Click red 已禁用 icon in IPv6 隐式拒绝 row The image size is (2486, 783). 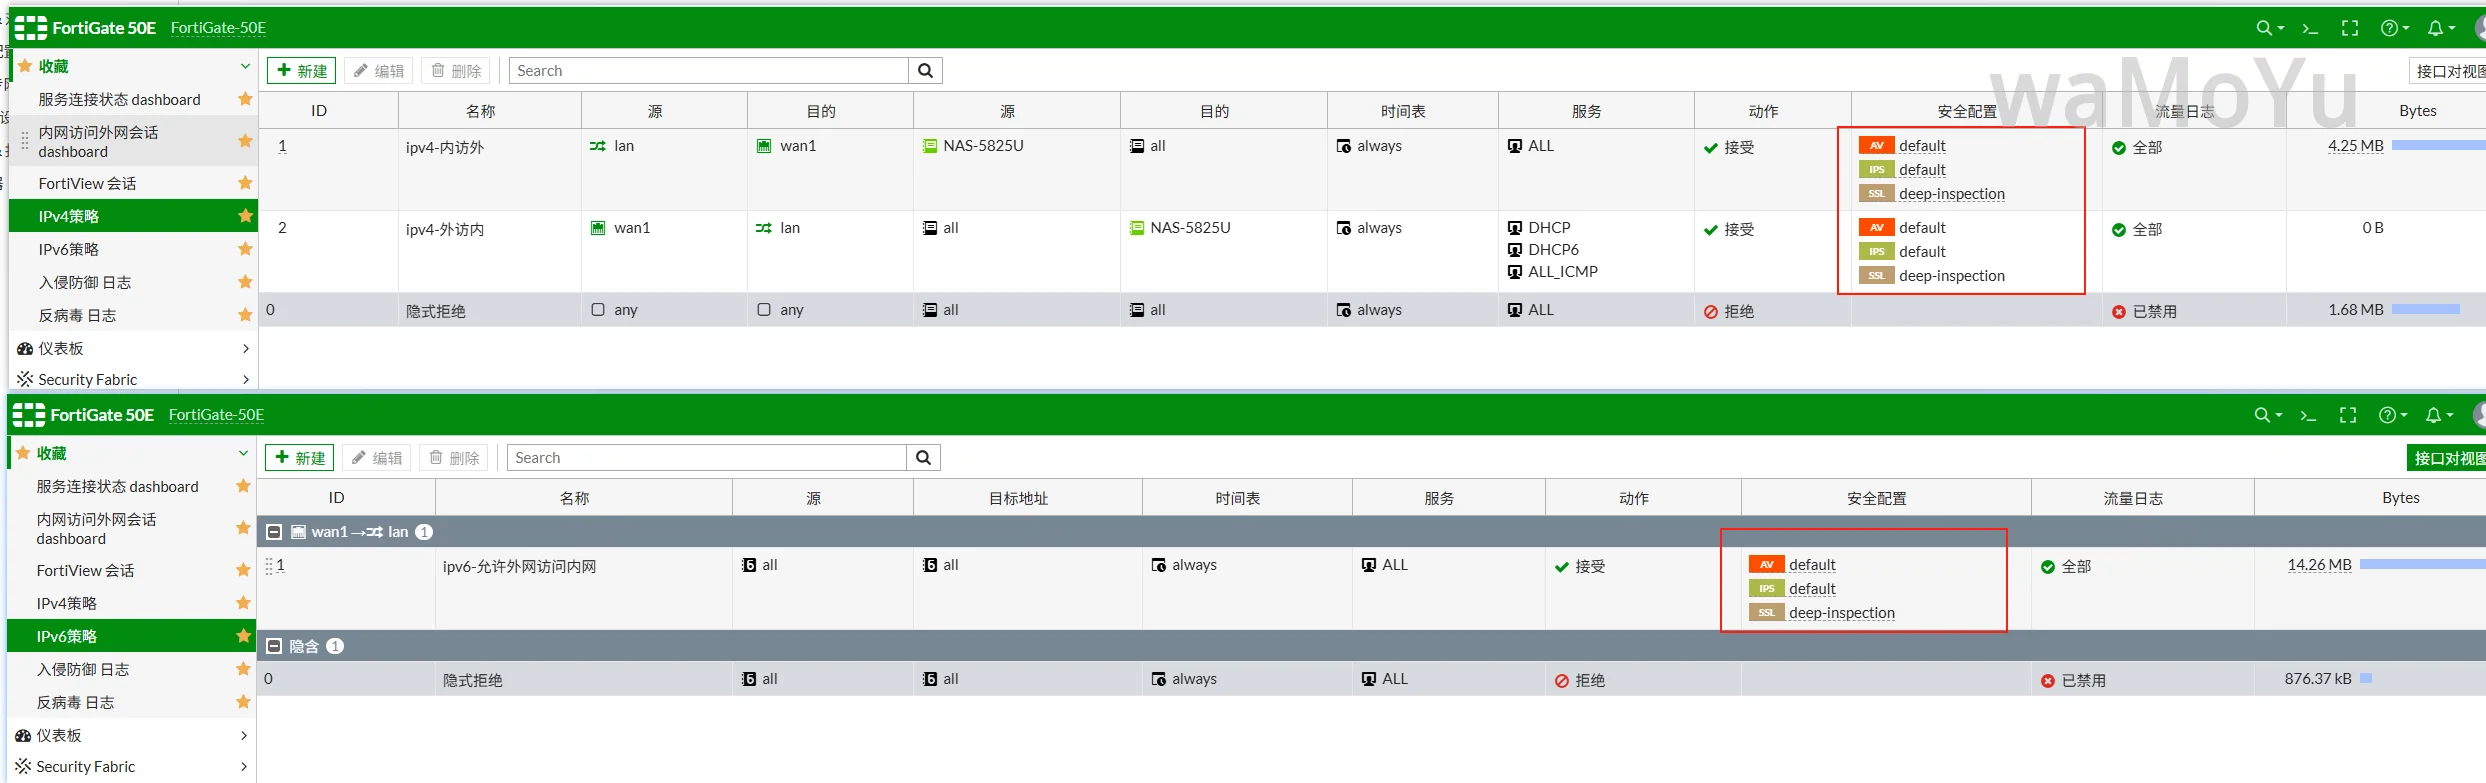click(x=2048, y=681)
